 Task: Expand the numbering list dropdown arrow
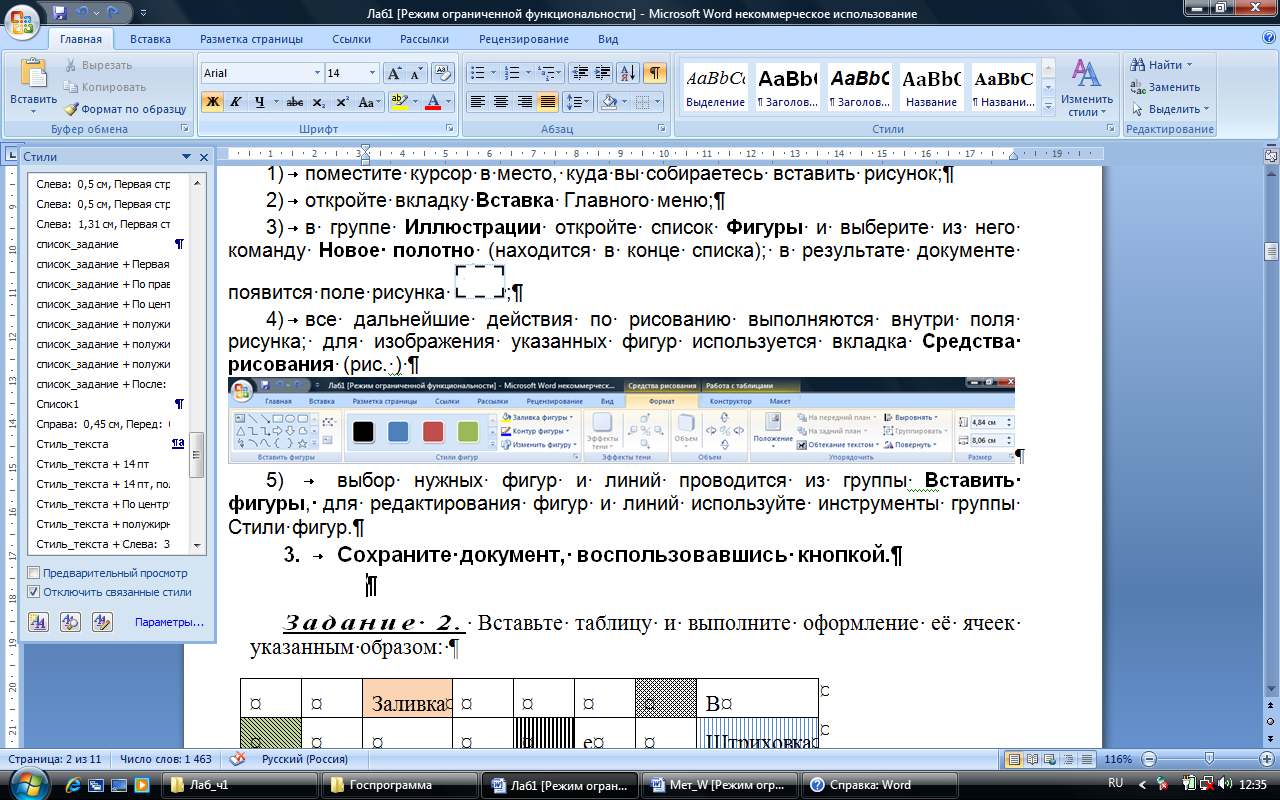(x=528, y=73)
